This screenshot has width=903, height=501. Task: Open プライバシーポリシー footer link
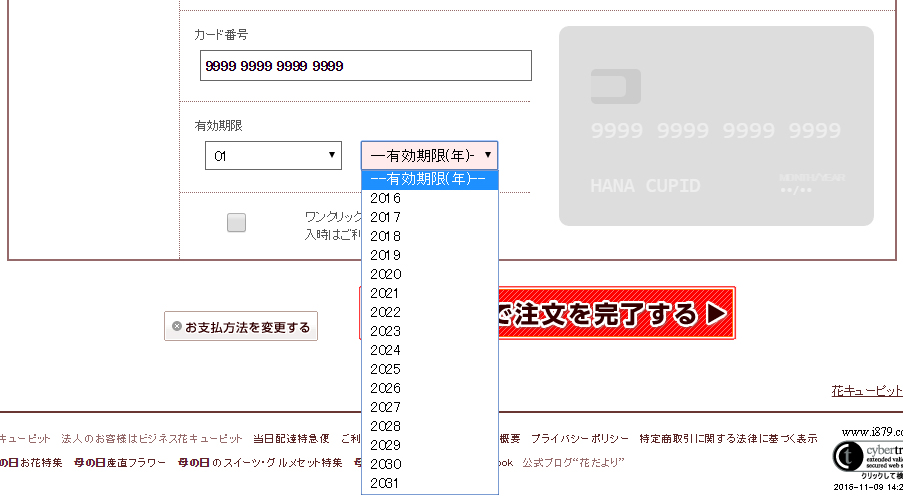pos(579,439)
